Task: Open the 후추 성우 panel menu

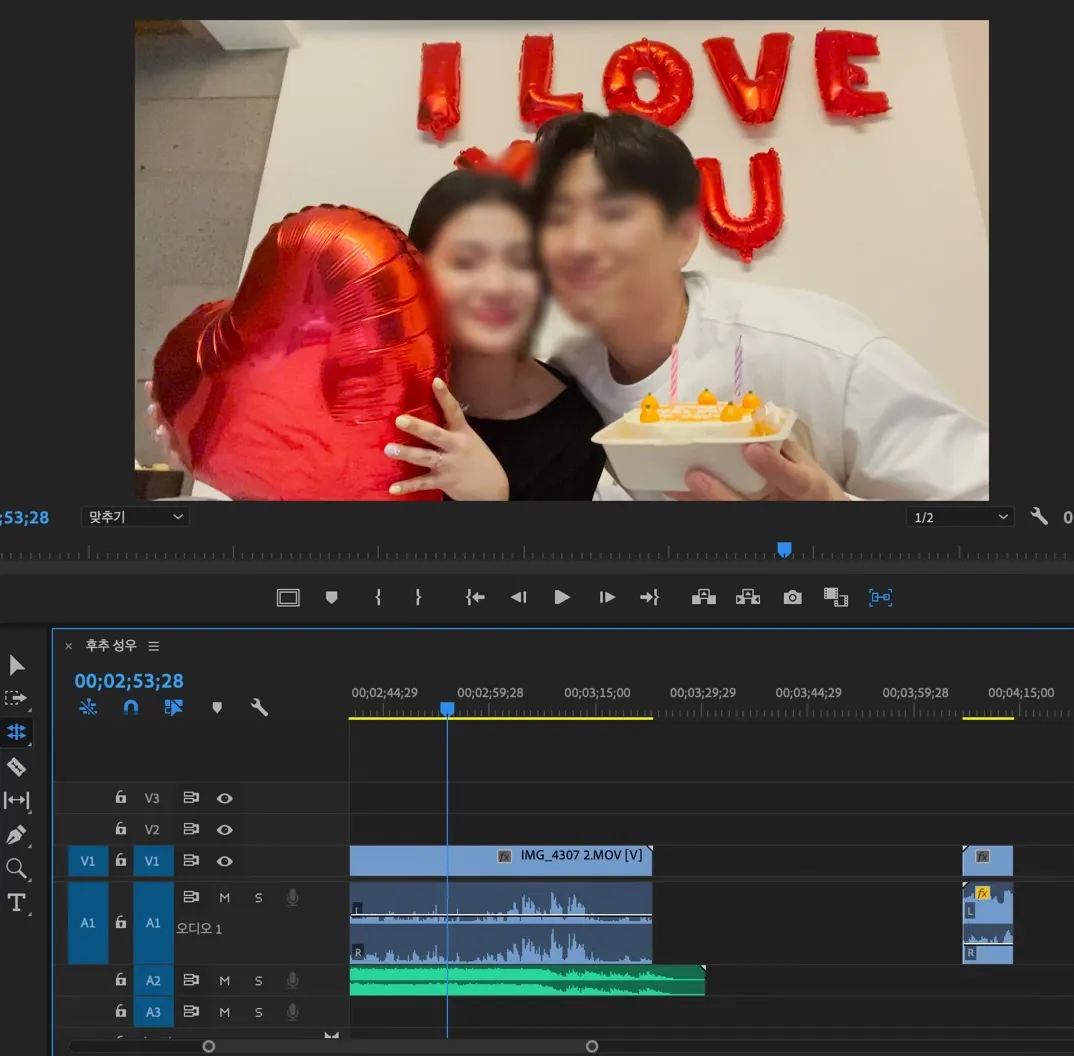Action: point(152,645)
